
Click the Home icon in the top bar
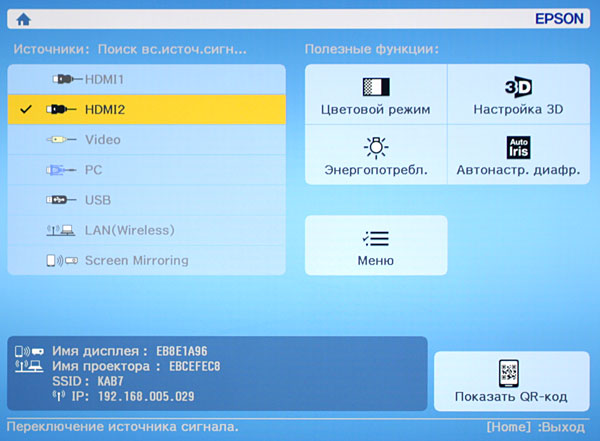pyautogui.click(x=24, y=19)
